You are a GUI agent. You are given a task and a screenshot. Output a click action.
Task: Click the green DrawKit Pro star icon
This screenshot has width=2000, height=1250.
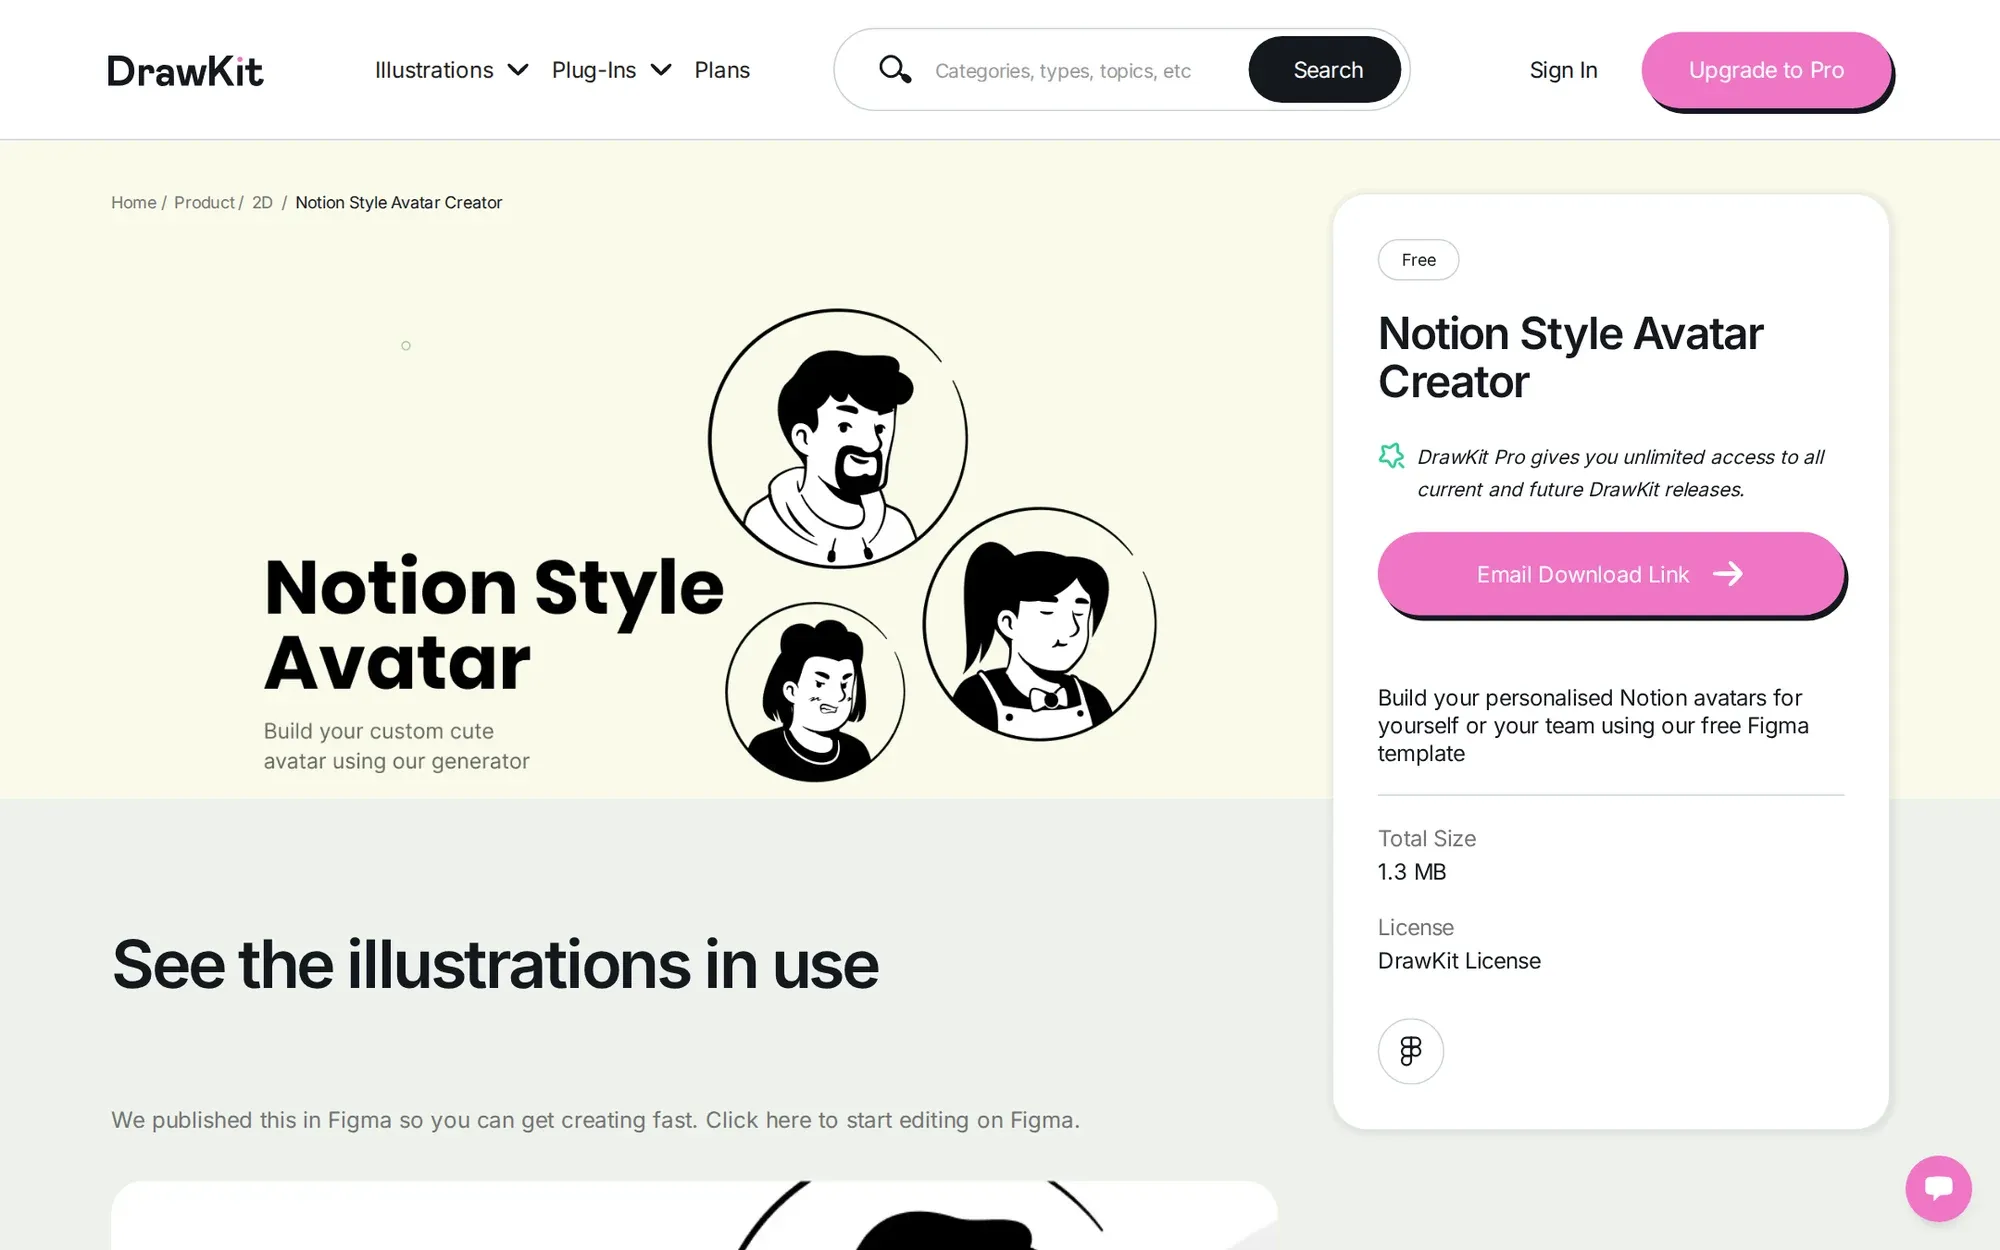click(x=1391, y=456)
